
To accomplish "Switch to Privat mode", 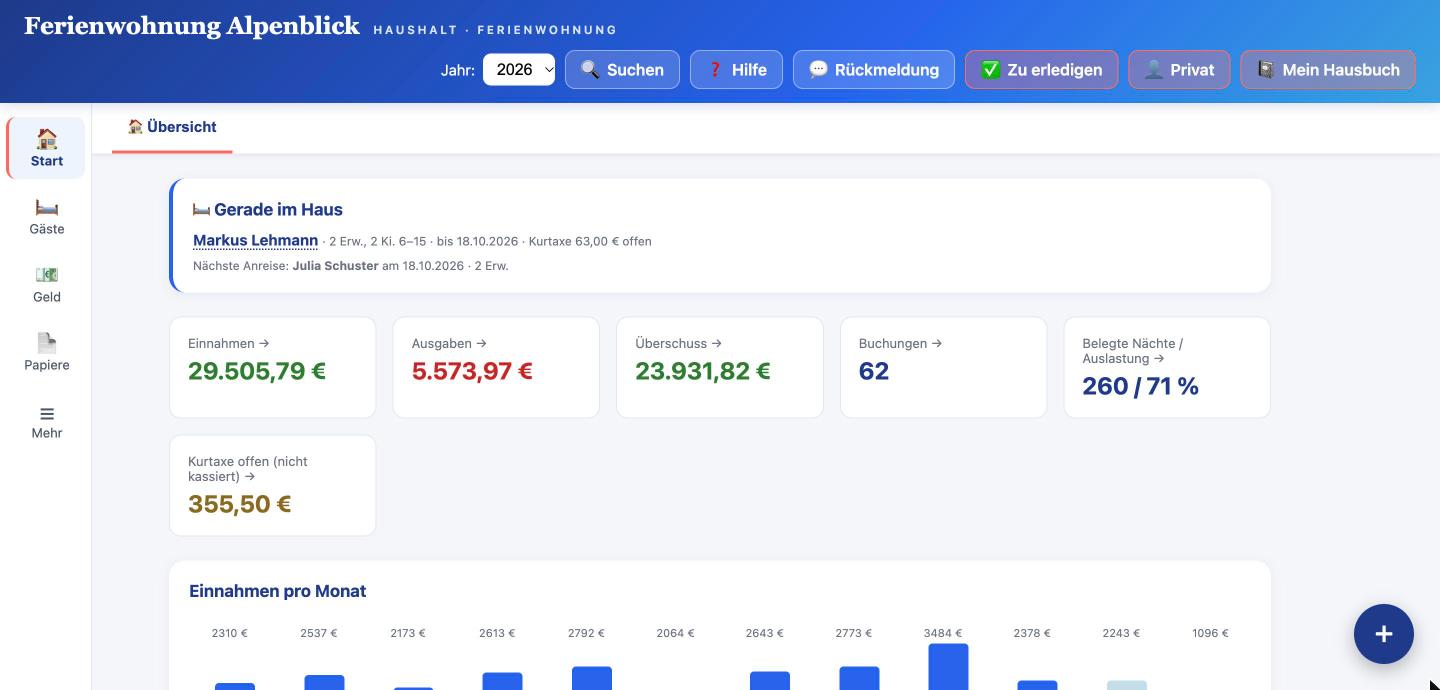I will pos(1179,70).
